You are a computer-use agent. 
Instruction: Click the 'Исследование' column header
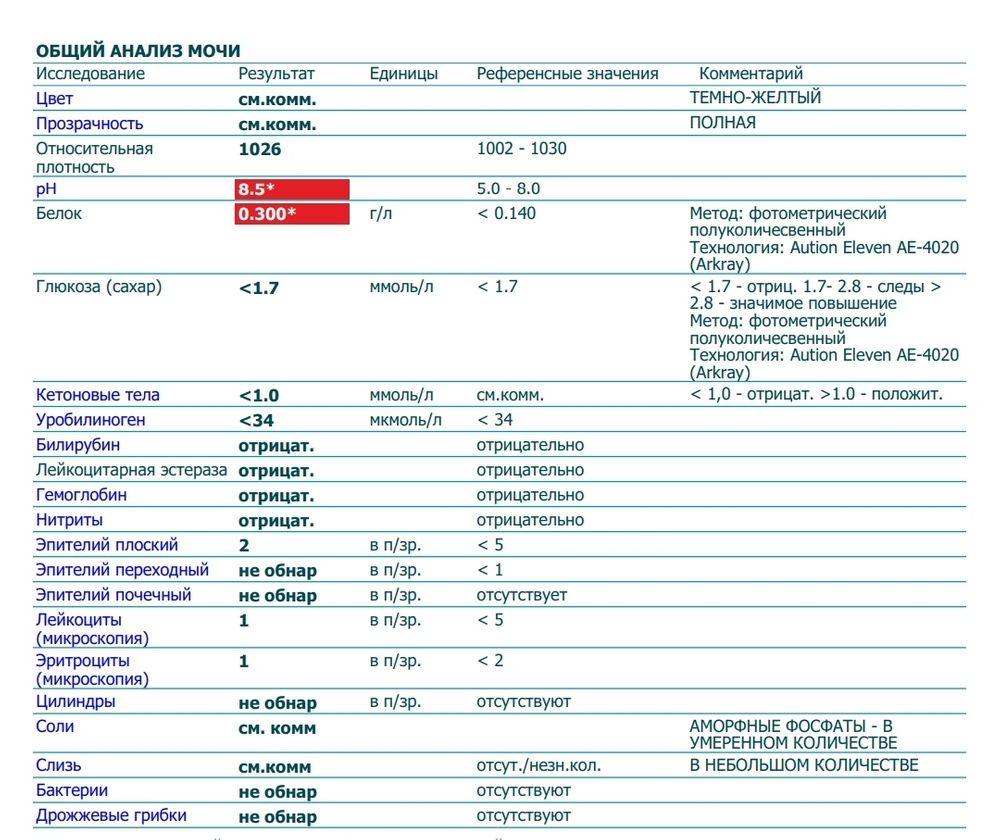pyautogui.click(x=90, y=74)
